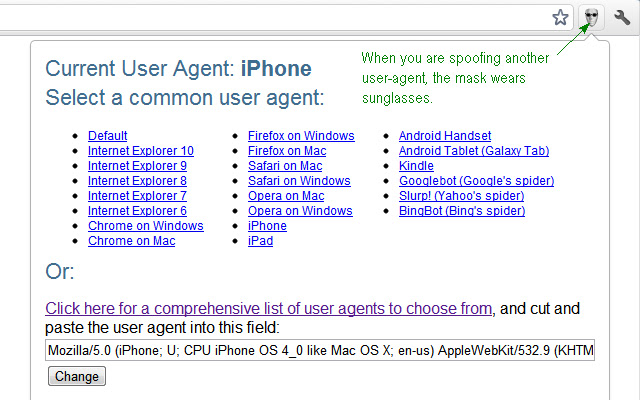640x400 pixels.
Task: Click the bookmark star icon
Action: [561, 17]
